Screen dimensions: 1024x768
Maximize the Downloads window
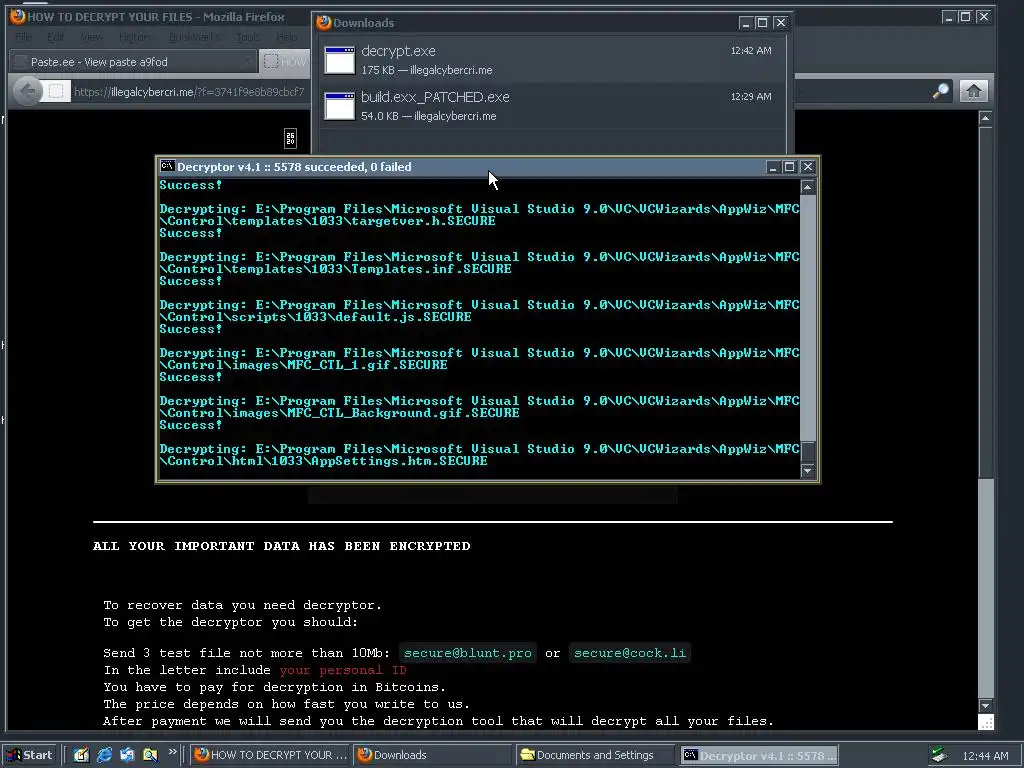[x=762, y=23]
